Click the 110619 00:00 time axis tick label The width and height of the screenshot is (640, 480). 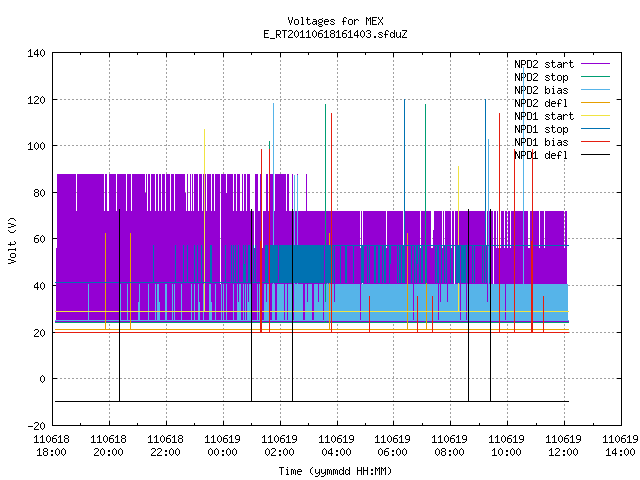(222, 446)
